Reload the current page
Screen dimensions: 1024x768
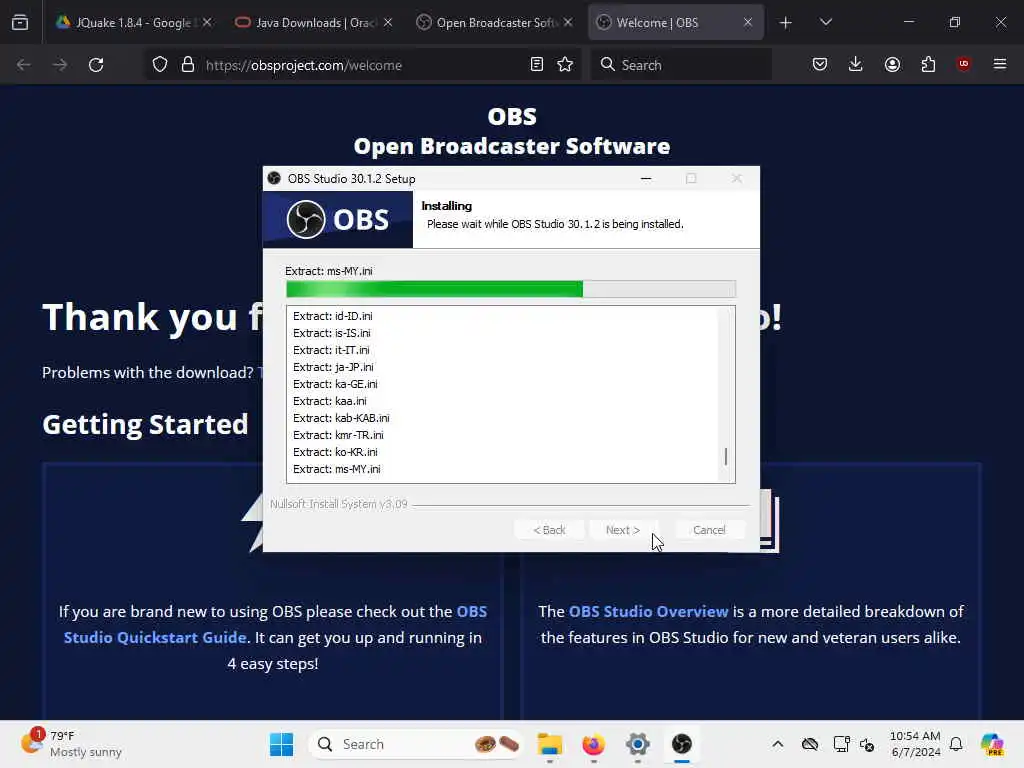coord(96,65)
